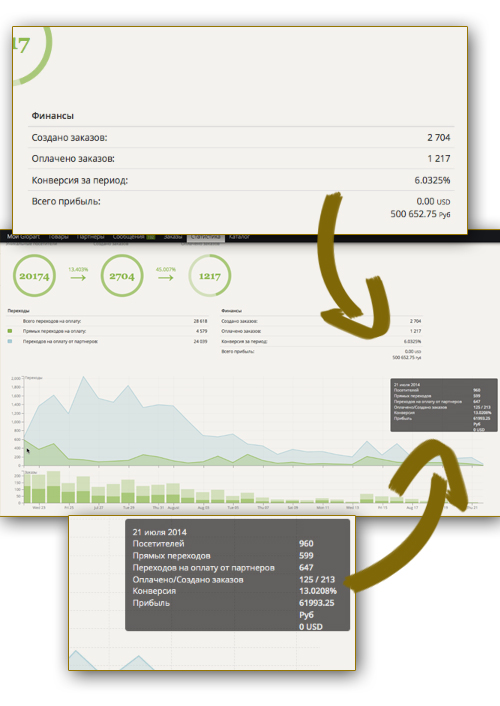
Task: Click the 20174 visitors circle
Action: coord(34,276)
